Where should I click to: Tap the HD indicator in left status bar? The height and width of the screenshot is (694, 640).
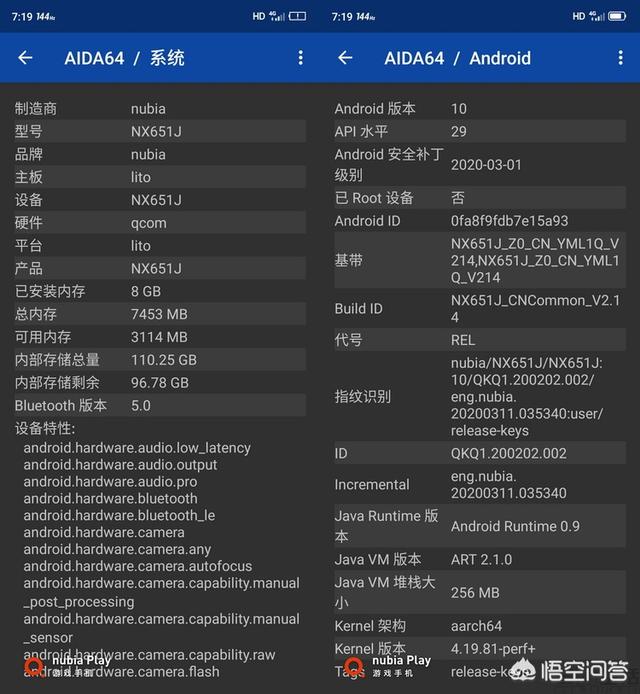(259, 16)
